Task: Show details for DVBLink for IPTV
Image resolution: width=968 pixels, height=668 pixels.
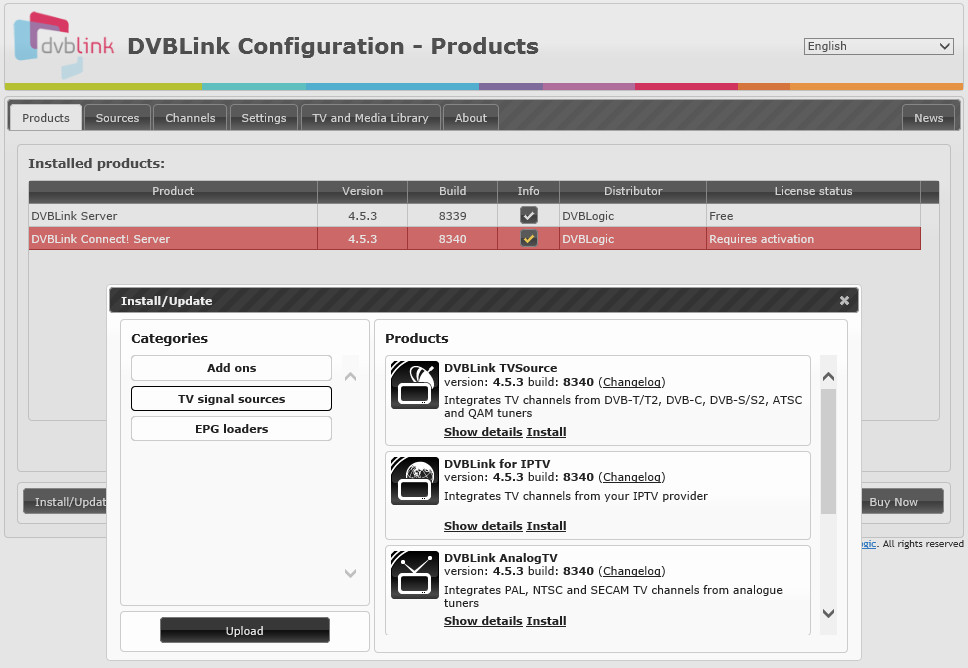Action: (x=483, y=526)
